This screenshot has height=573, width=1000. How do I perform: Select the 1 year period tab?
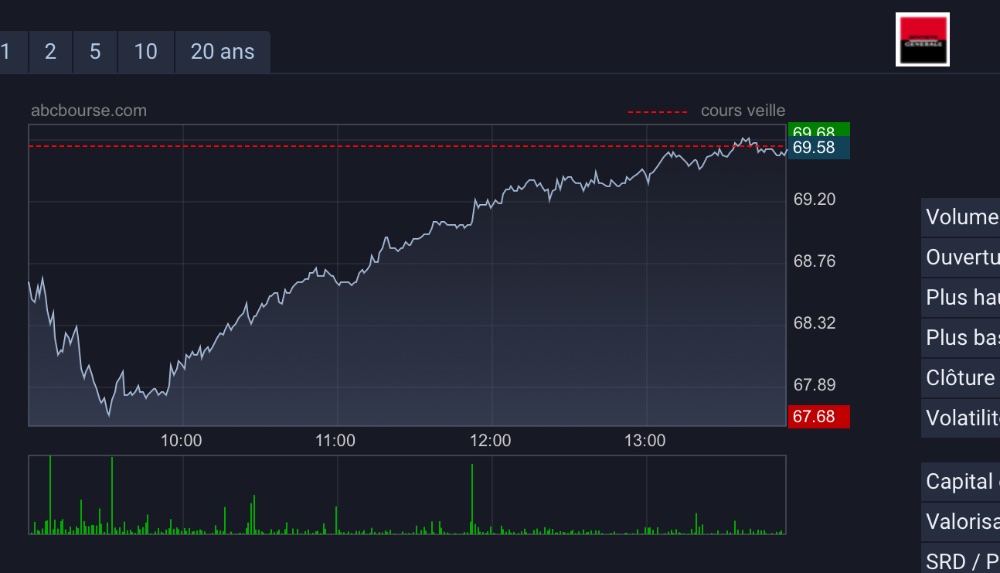[8, 52]
